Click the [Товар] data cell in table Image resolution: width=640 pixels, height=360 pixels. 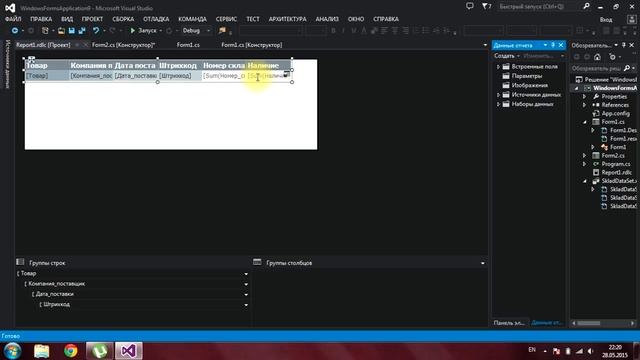point(47,76)
